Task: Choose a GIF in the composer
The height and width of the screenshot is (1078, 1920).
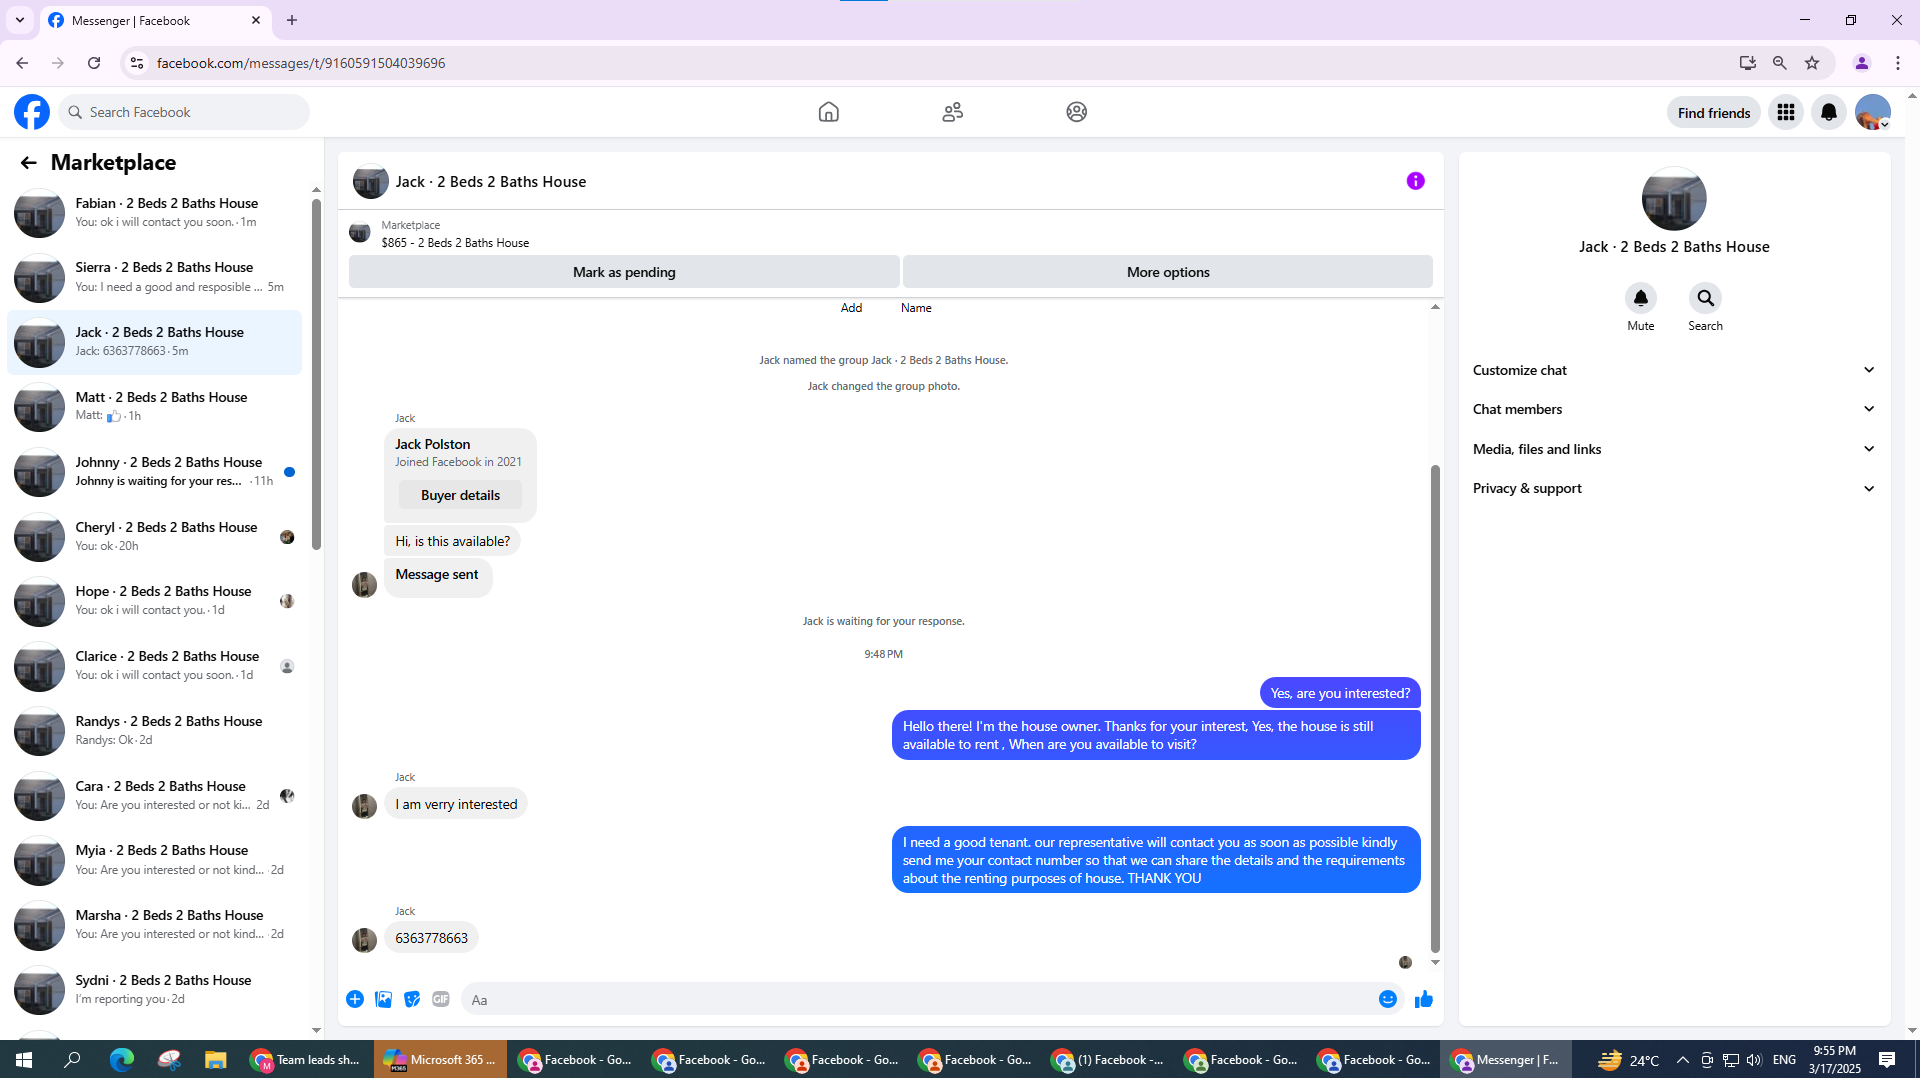Action: tap(441, 999)
